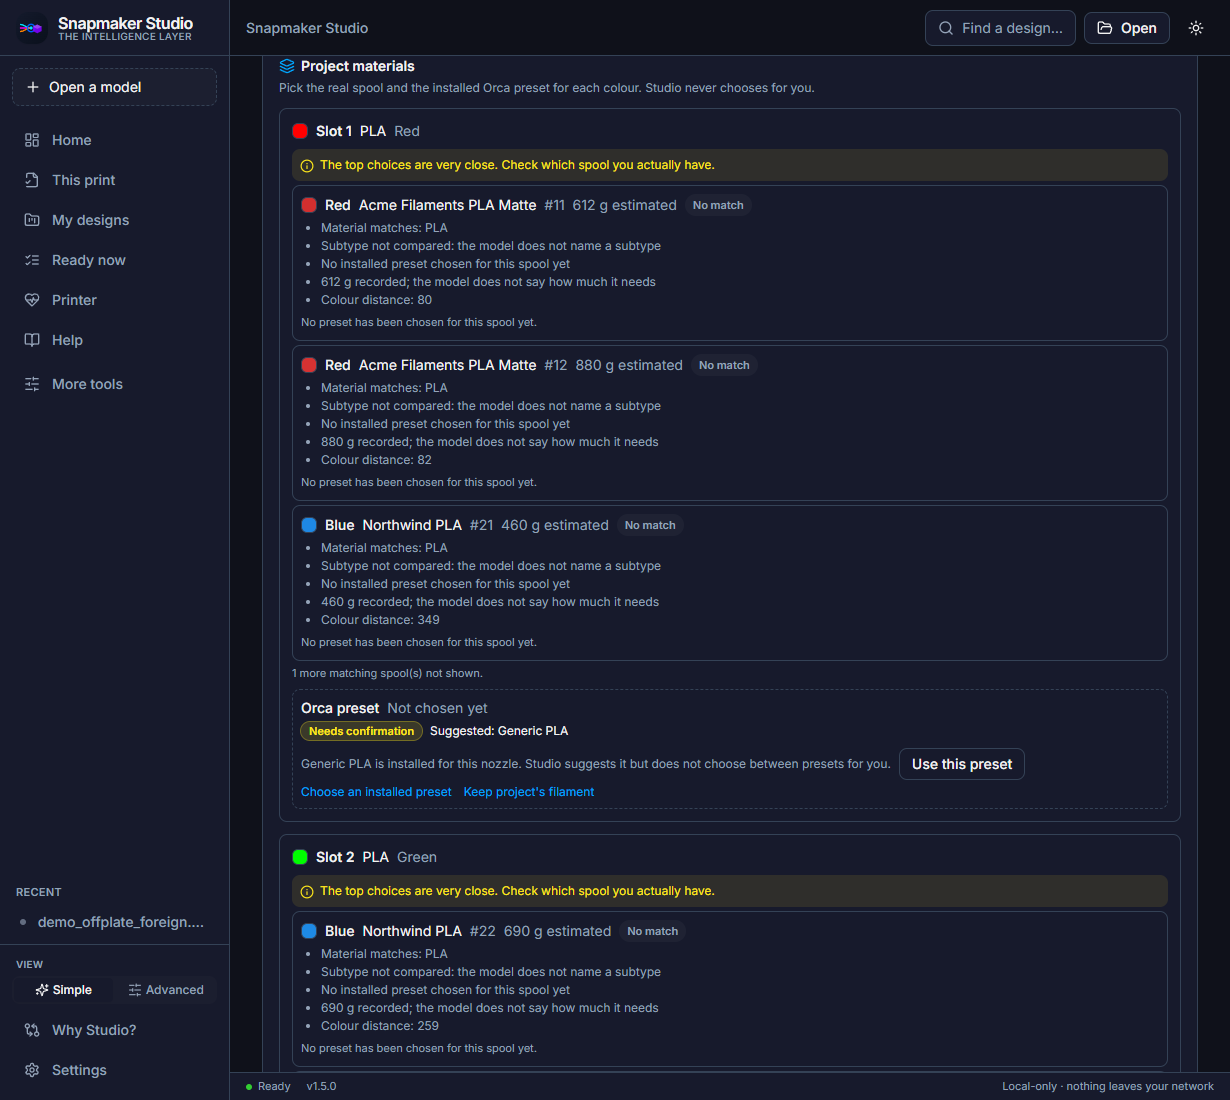Open Settings with the gear icon
The image size is (1230, 1100).
pyautogui.click(x=114, y=1070)
